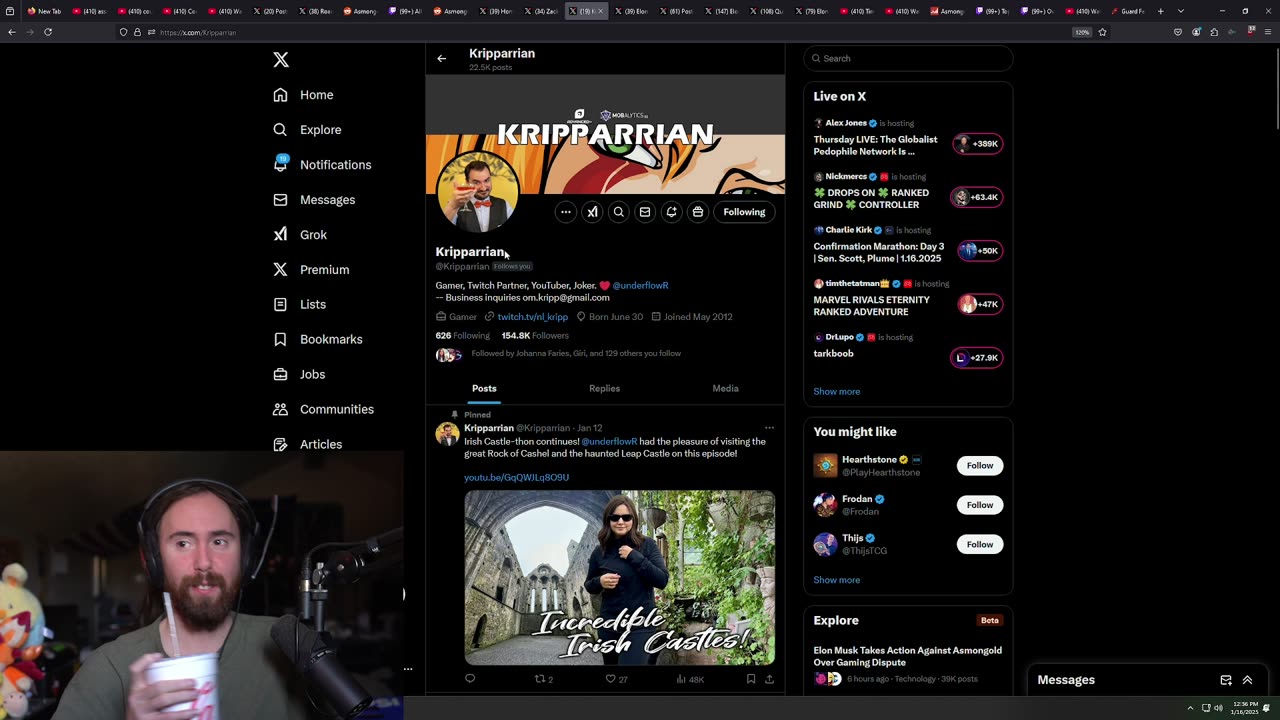Bookmark this page with star icon
This screenshot has height=720, width=1280.
tap(1102, 32)
